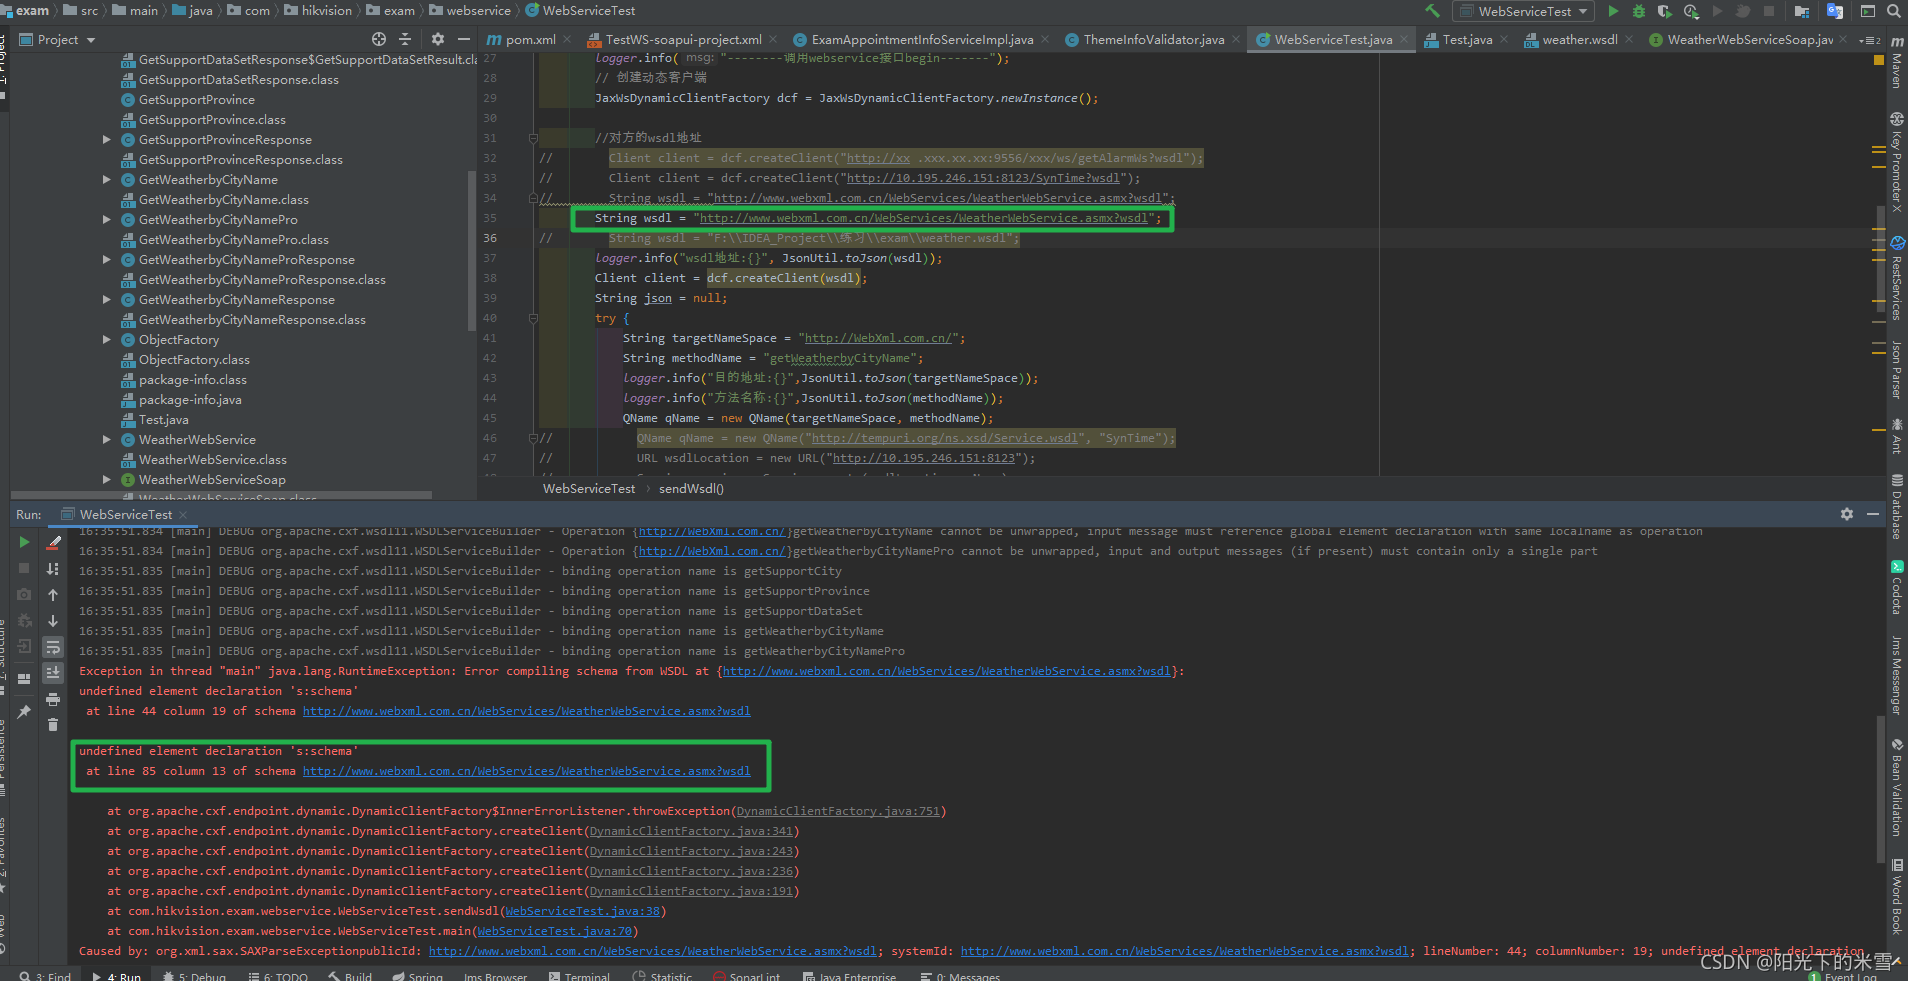Rerun WebServiceTest in Run panel
Image resolution: width=1908 pixels, height=981 pixels.
click(24, 542)
